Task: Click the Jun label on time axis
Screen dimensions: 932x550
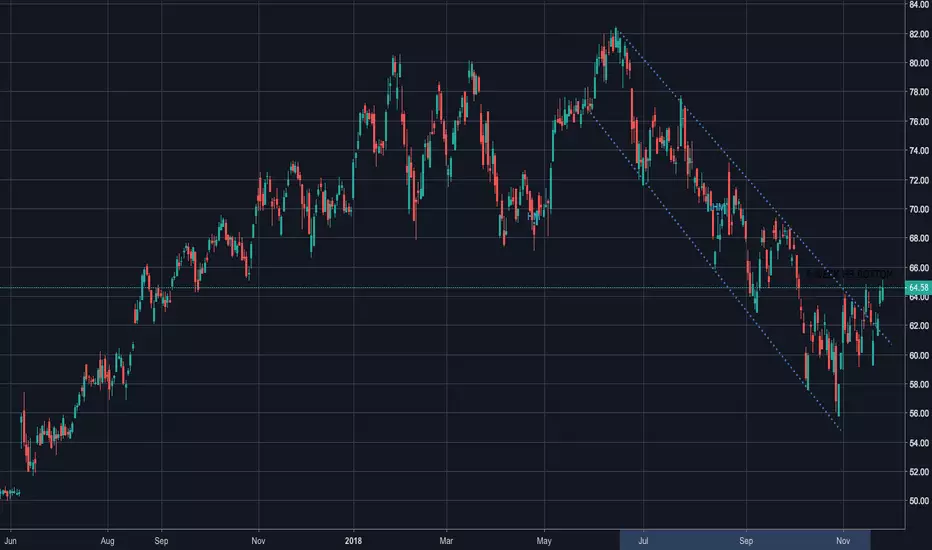Action: (10, 541)
